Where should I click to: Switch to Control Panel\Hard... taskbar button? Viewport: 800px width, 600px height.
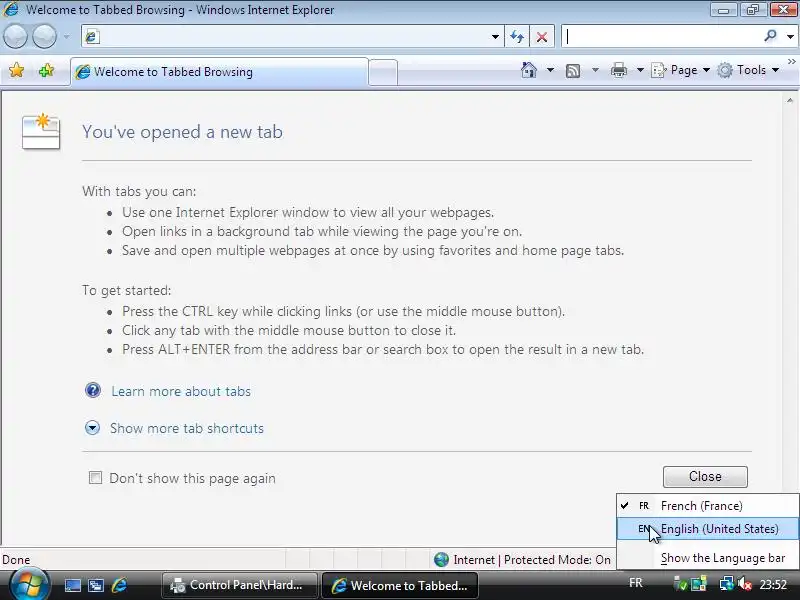240,585
